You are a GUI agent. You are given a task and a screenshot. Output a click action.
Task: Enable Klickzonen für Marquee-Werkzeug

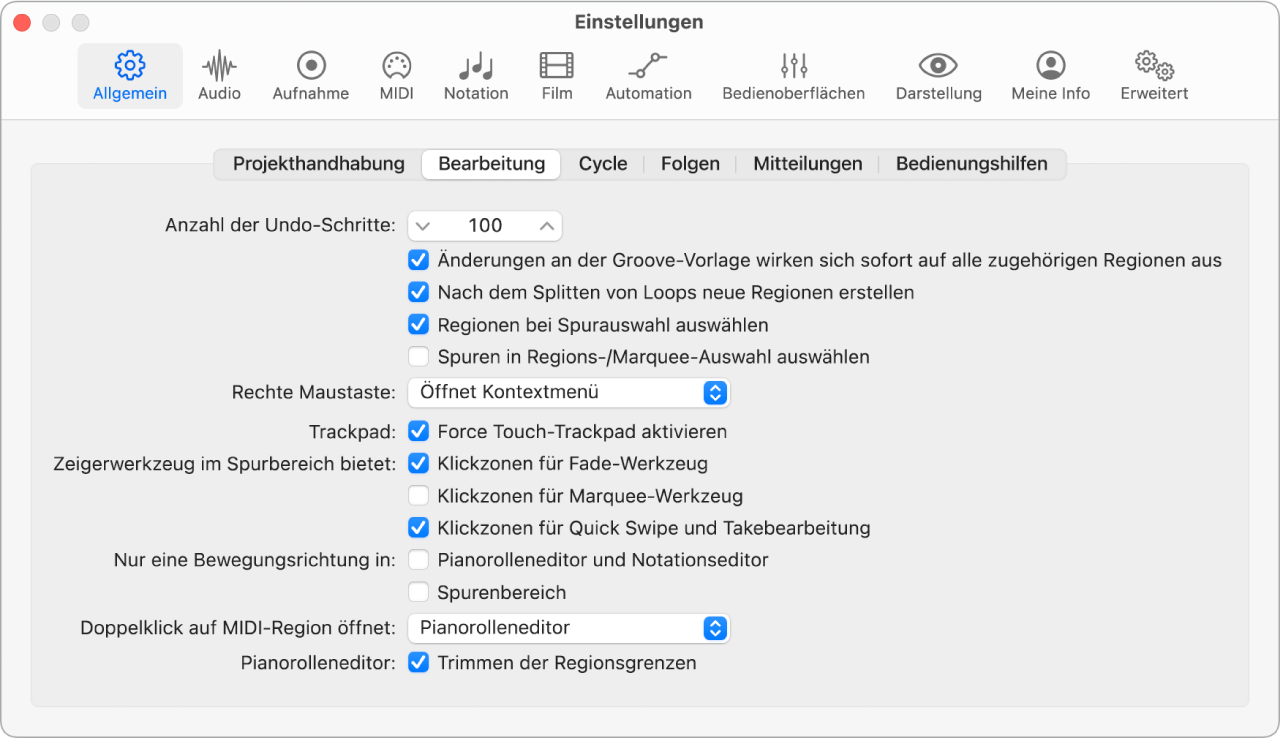(x=418, y=496)
